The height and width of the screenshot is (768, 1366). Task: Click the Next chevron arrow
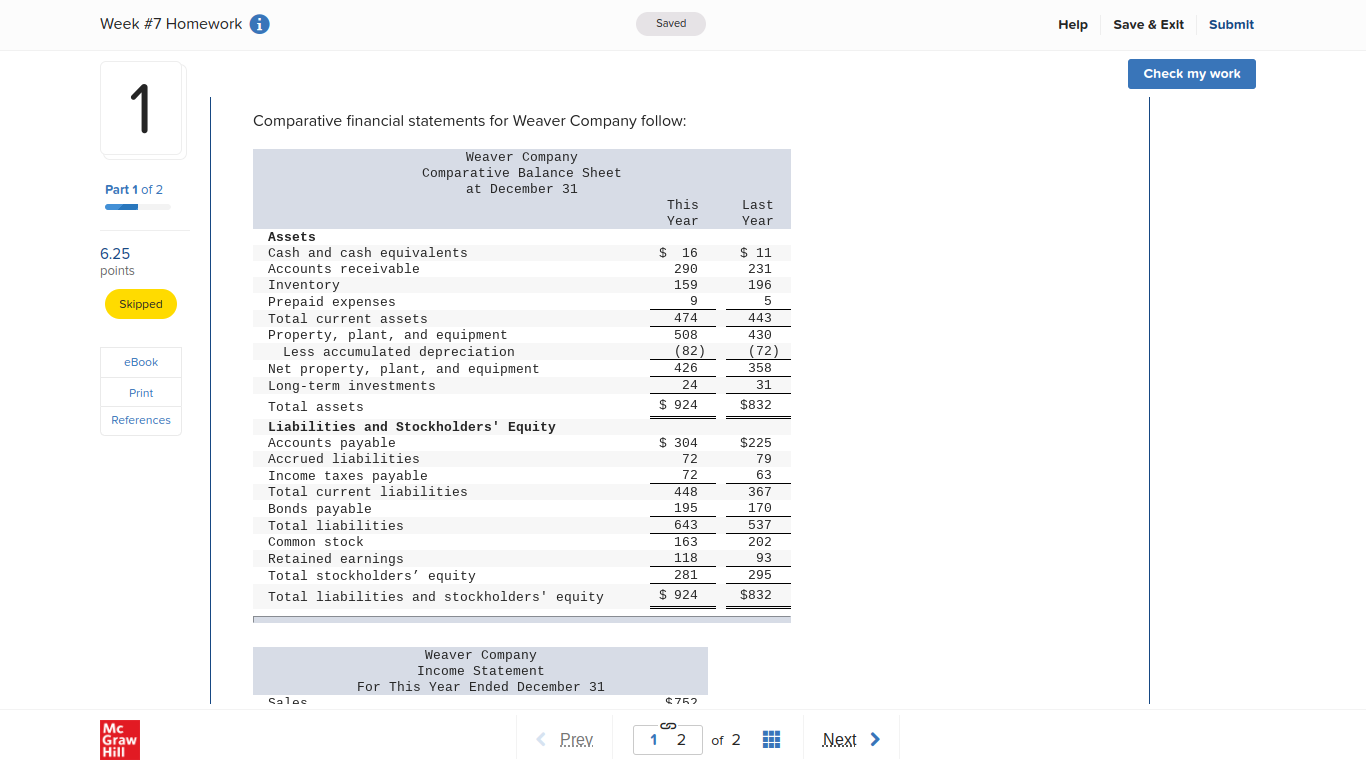tap(874, 739)
